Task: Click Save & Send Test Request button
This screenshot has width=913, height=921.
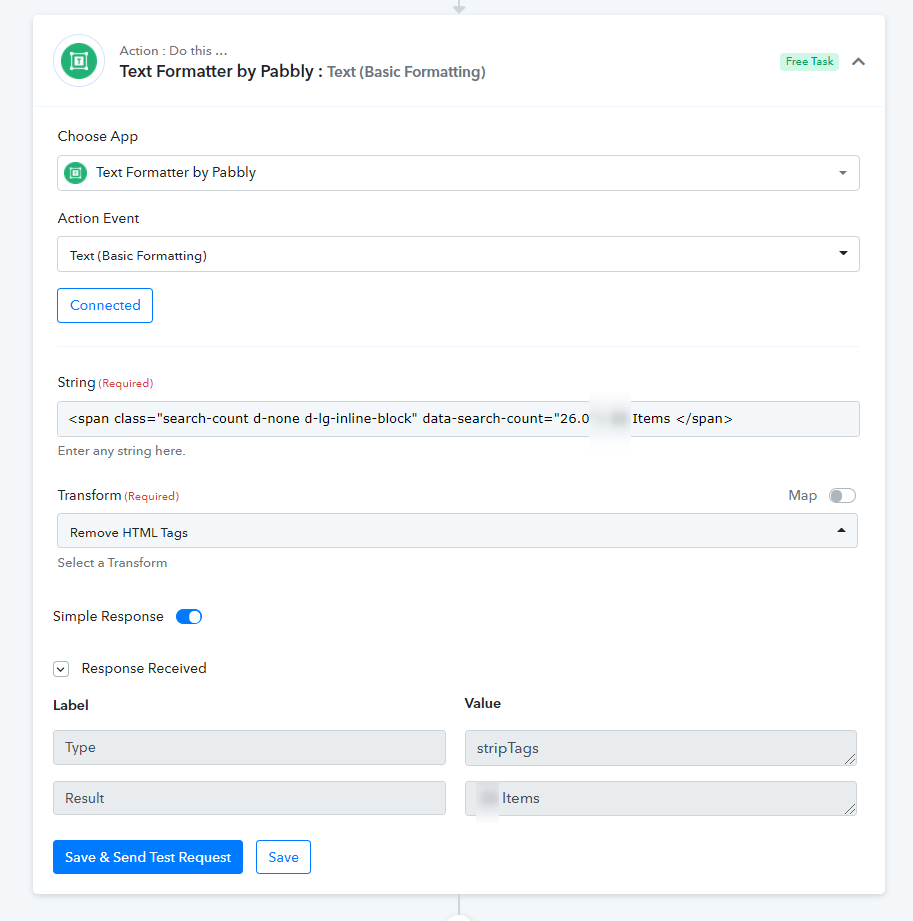Action: point(148,857)
